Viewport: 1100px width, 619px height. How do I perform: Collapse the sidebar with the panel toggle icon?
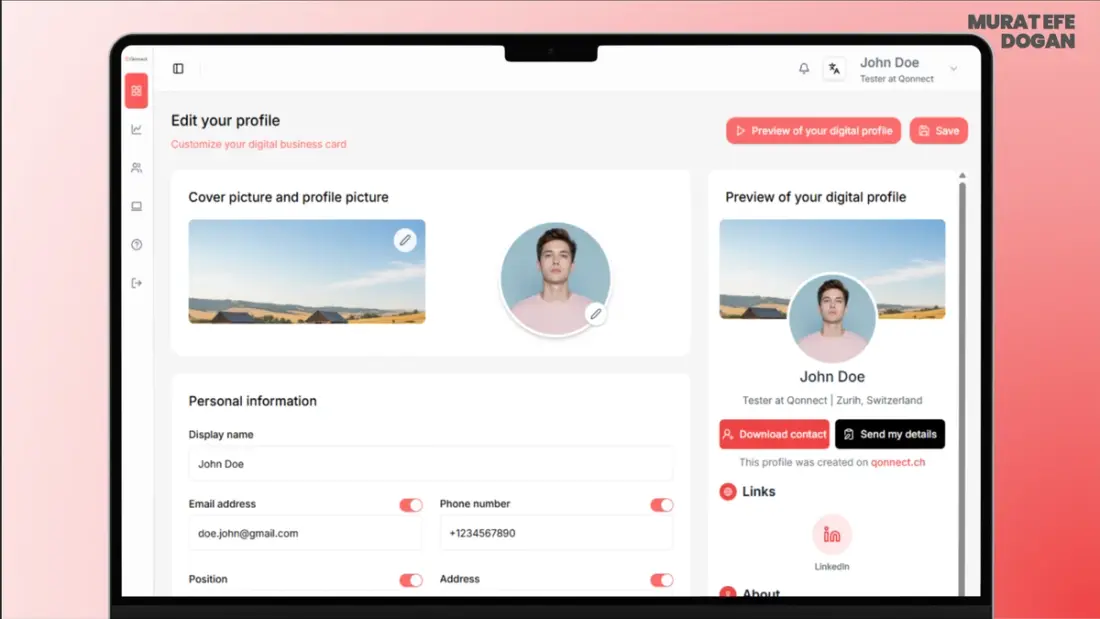(178, 69)
